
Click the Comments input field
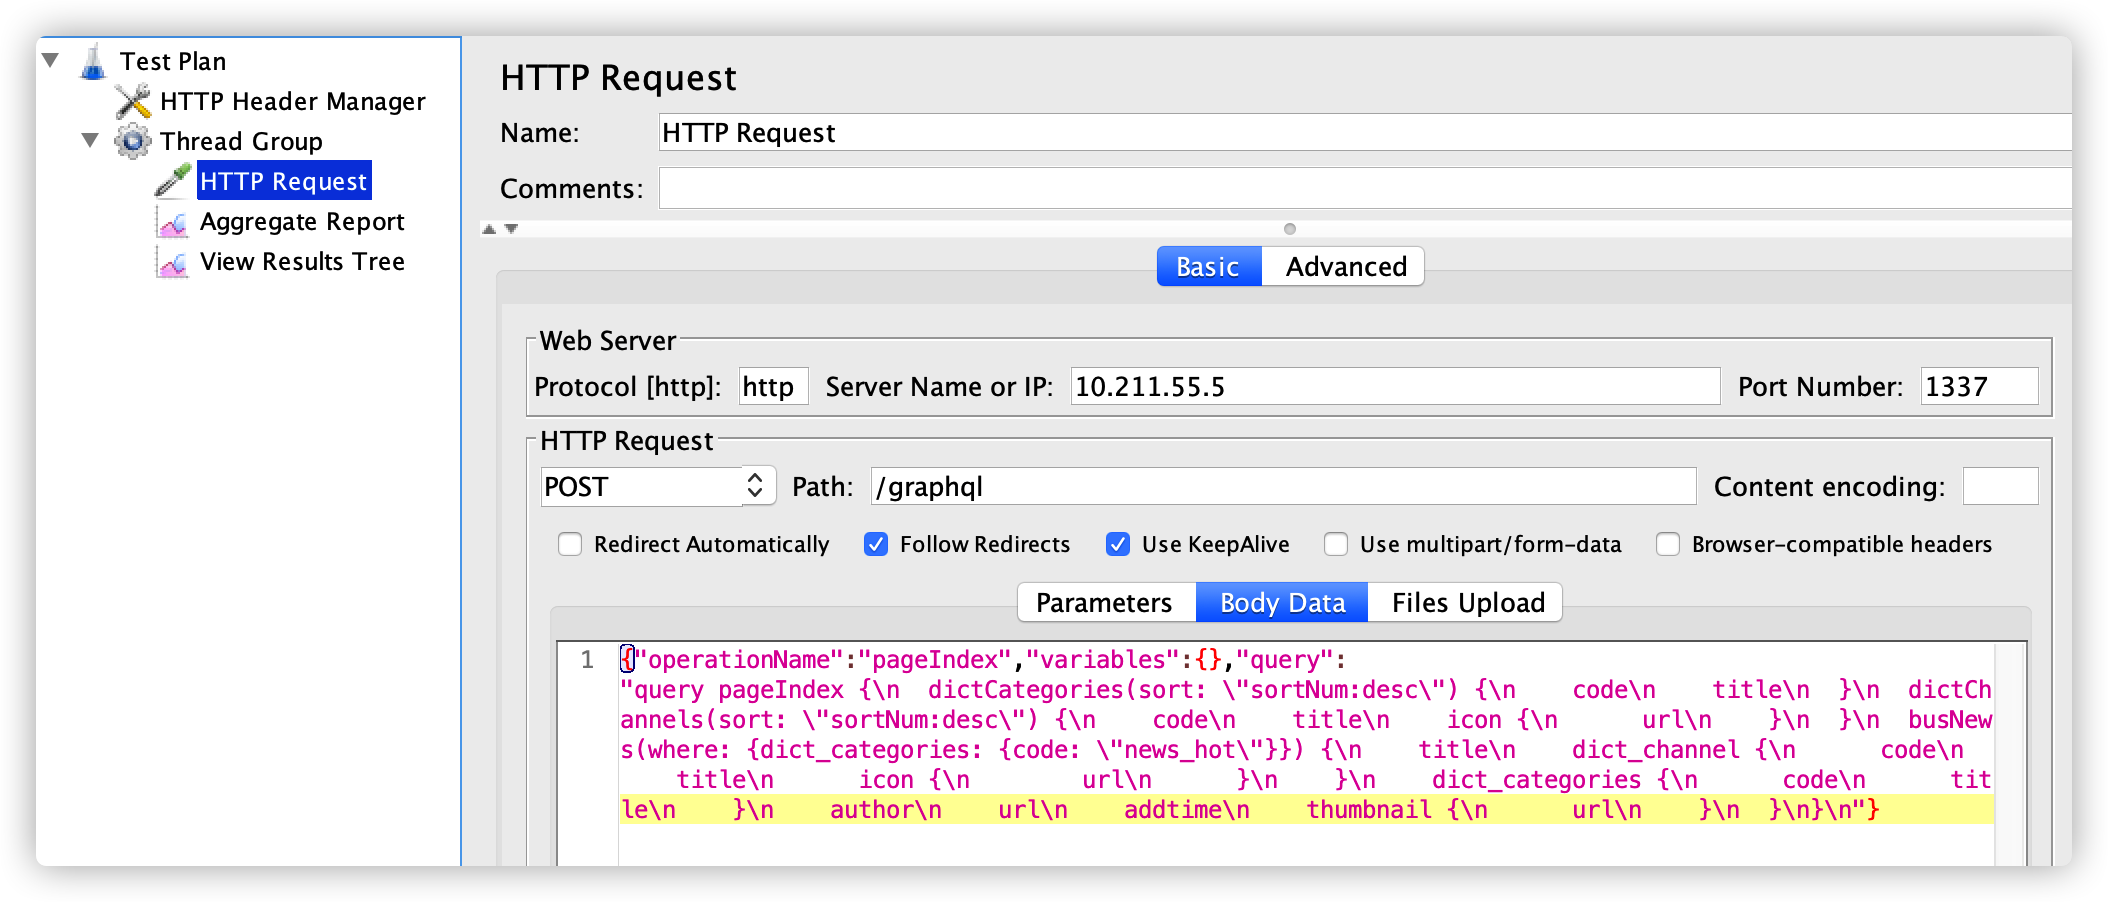tap(1365, 188)
